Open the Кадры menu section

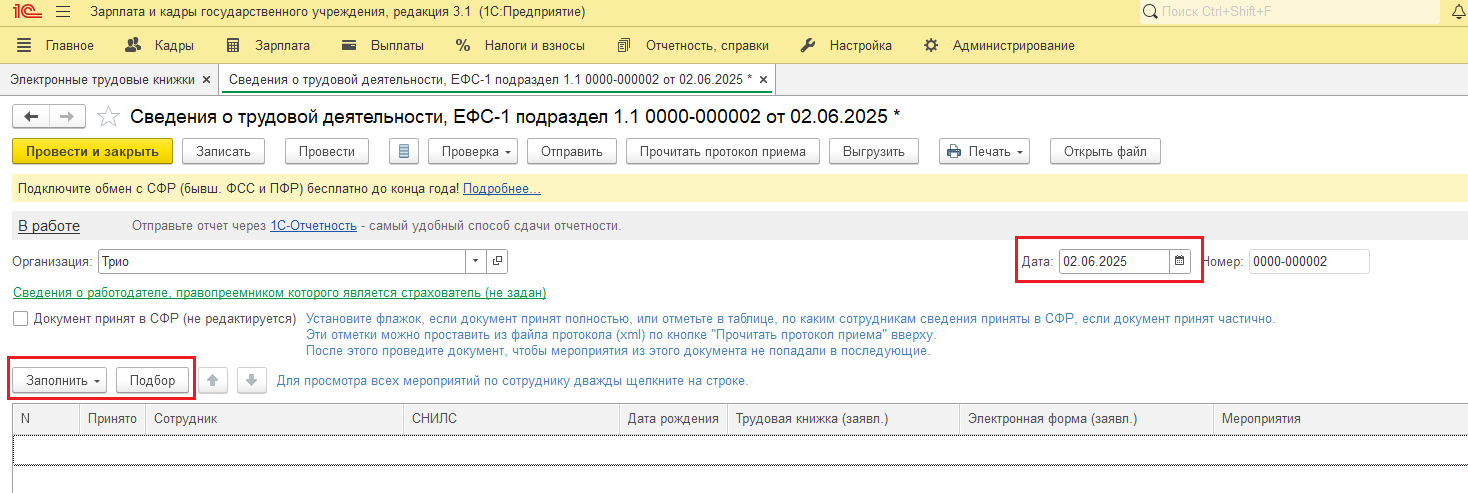click(x=159, y=45)
